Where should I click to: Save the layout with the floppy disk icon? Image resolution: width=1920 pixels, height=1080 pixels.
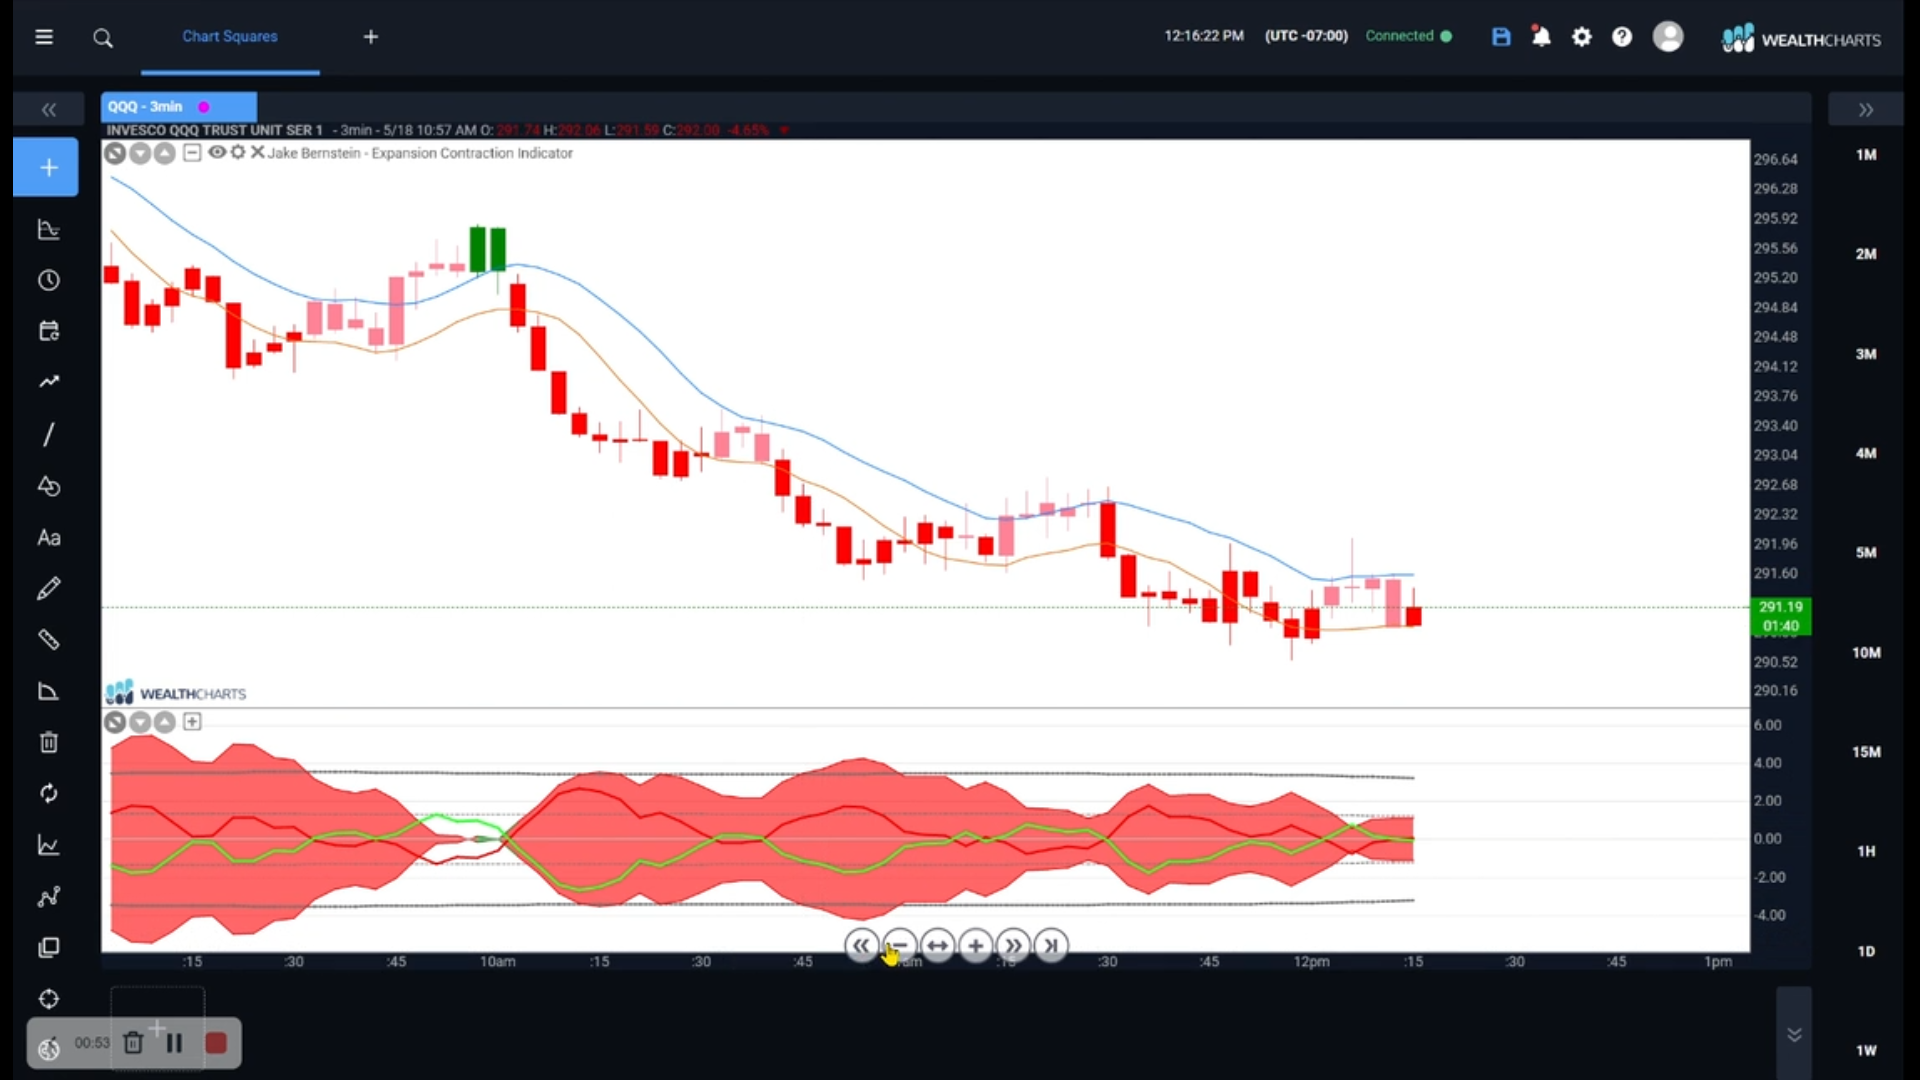1501,37
